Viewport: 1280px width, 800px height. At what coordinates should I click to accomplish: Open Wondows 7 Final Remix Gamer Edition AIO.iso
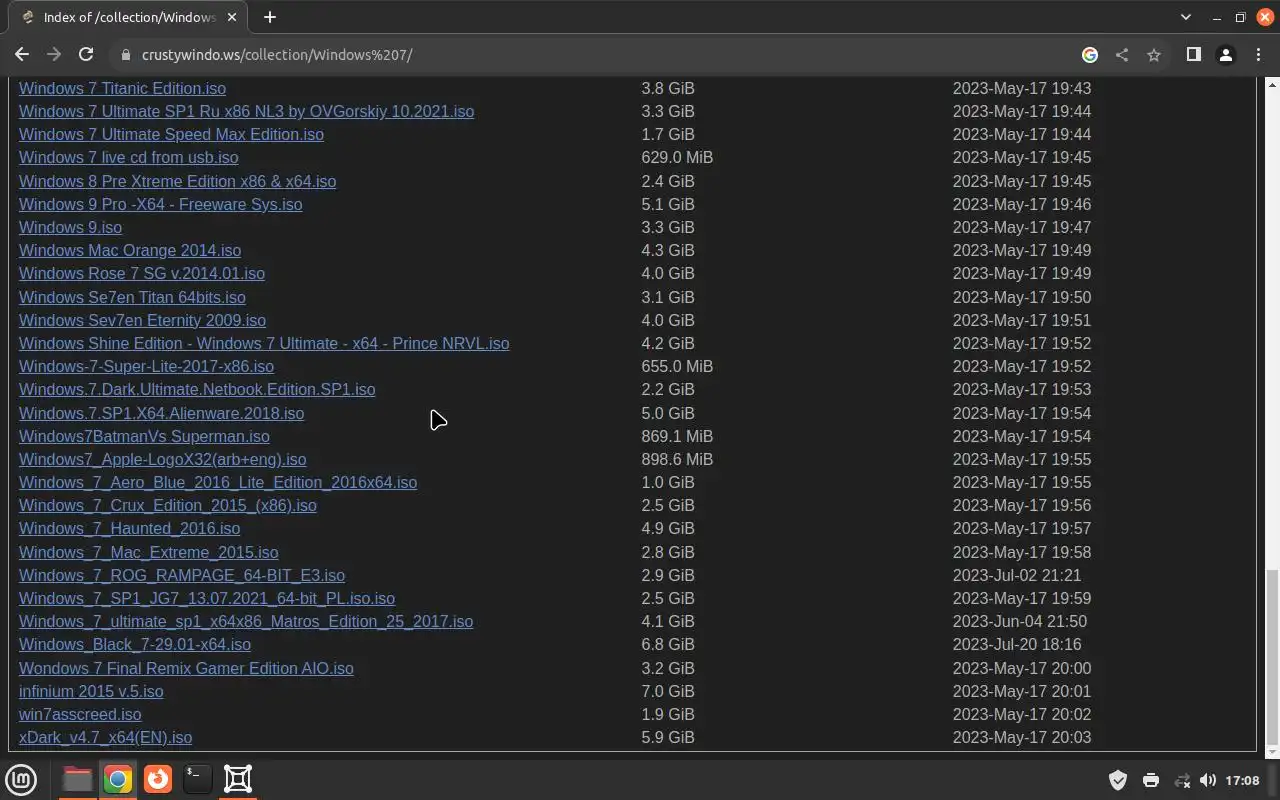coord(186,668)
